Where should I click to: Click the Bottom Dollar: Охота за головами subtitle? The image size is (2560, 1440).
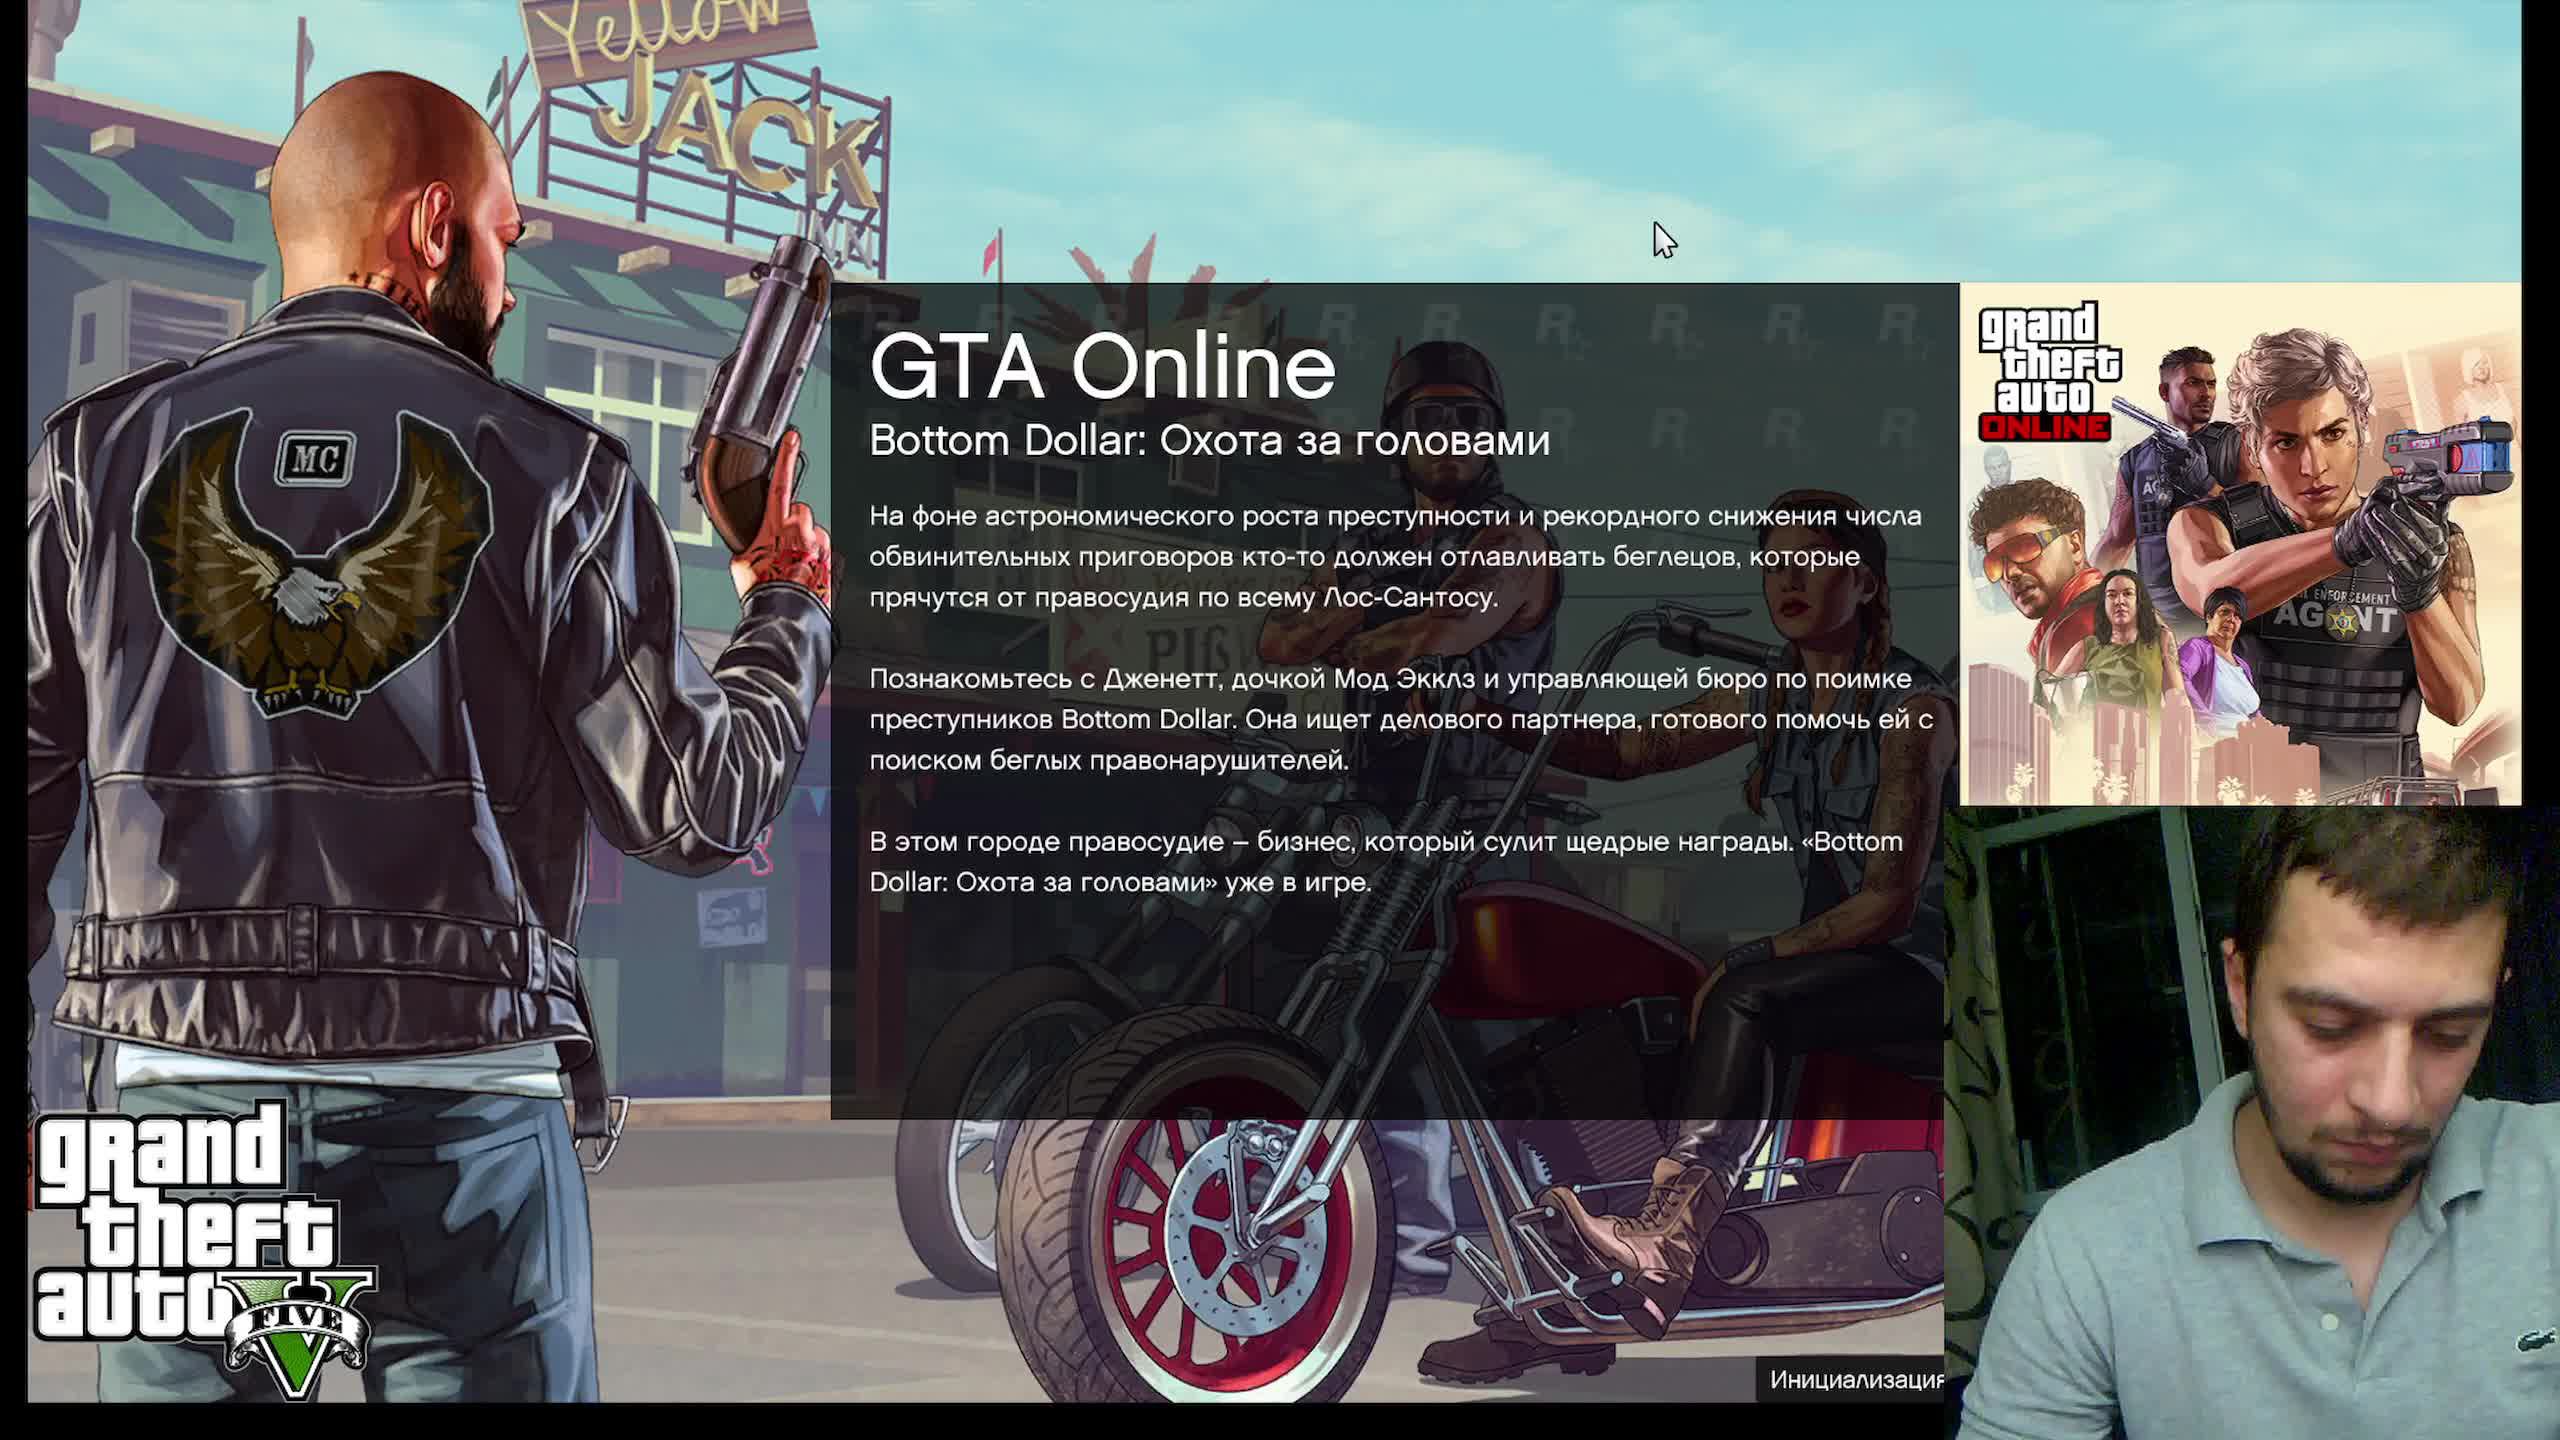(x=1209, y=441)
